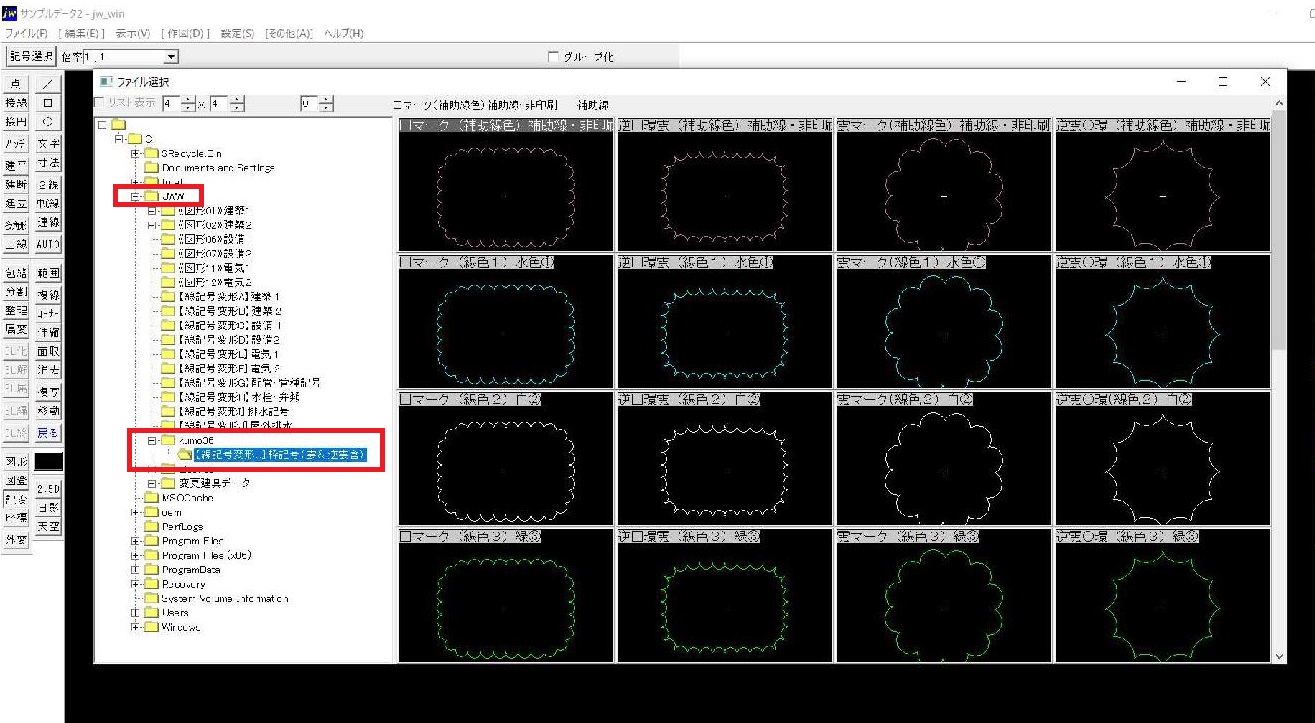
Task: Select the 雲マーク（線色1）水色 thumbnail
Action: pyautogui.click(x=940, y=320)
